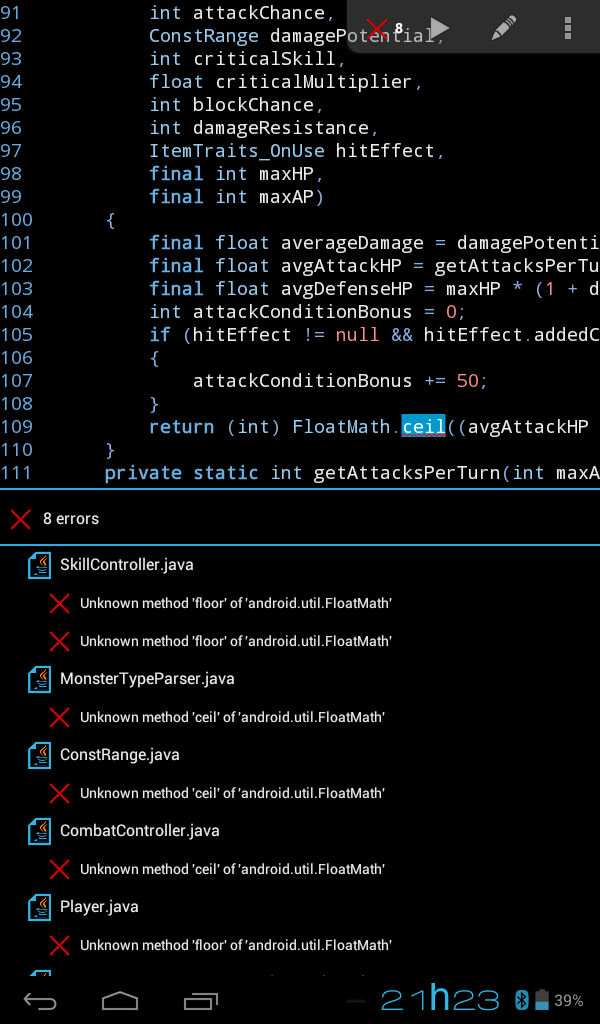Image resolution: width=600 pixels, height=1024 pixels.
Task: Tap the Android back navigation button
Action: [x=40, y=1000]
